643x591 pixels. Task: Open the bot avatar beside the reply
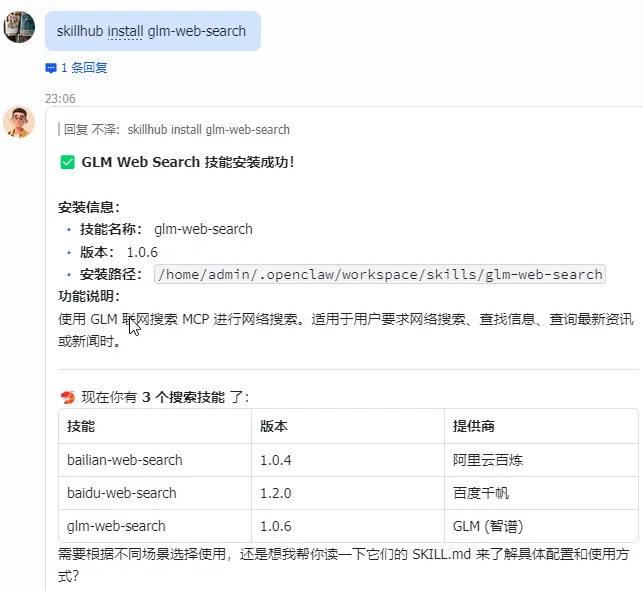[x=19, y=122]
